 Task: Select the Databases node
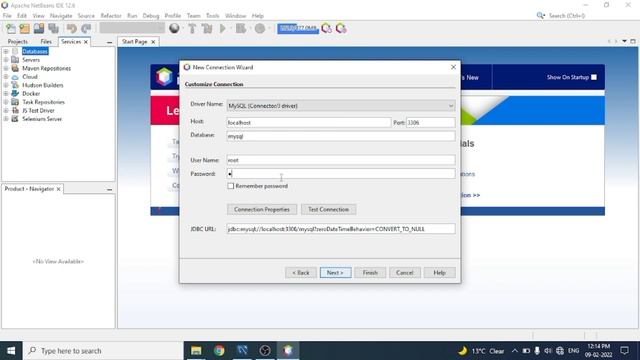(x=35, y=51)
